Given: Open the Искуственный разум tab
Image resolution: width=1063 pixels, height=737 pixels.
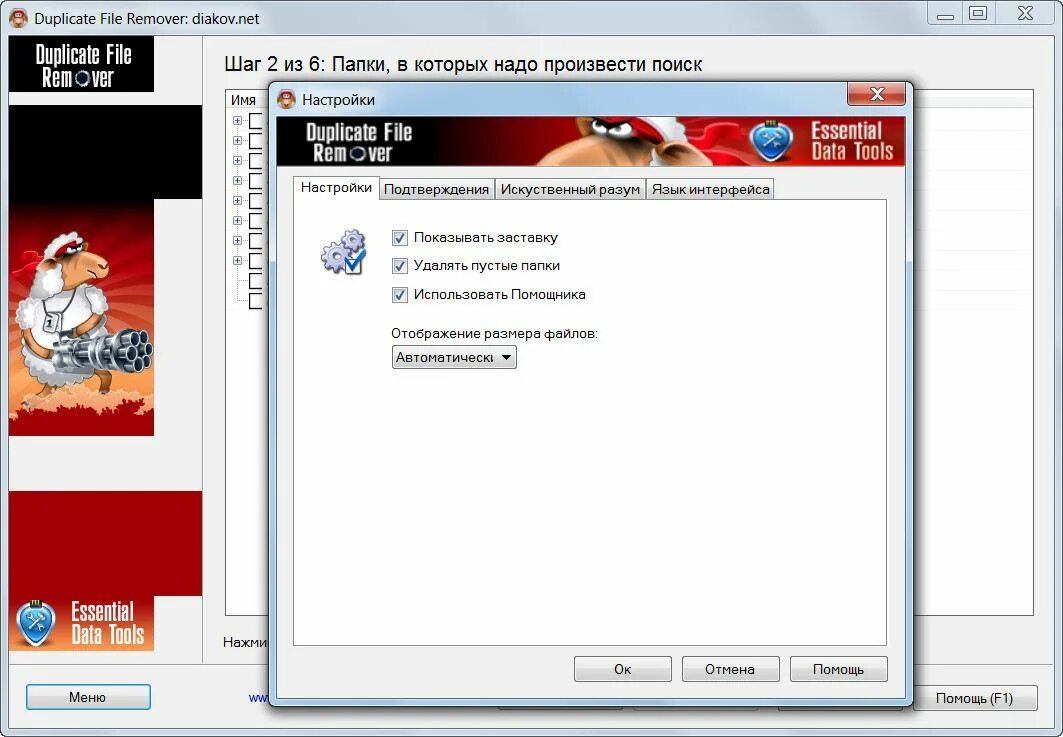Looking at the screenshot, I should click(570, 190).
